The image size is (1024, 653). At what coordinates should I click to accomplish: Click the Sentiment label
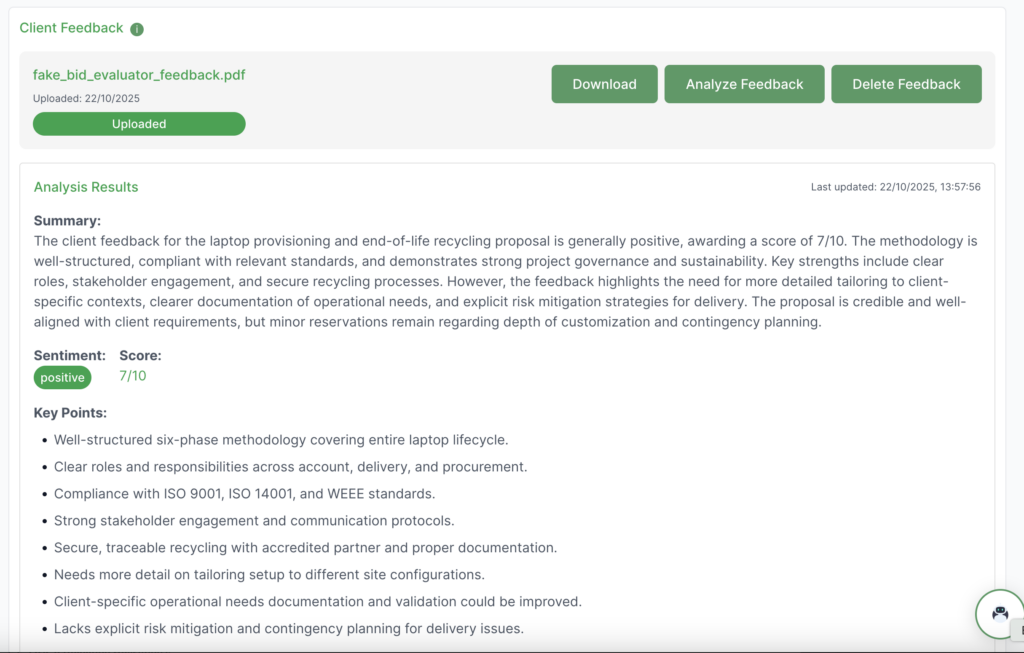69,355
